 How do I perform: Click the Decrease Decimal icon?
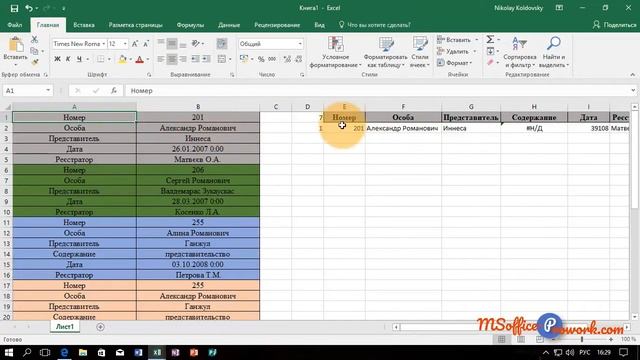(298, 59)
